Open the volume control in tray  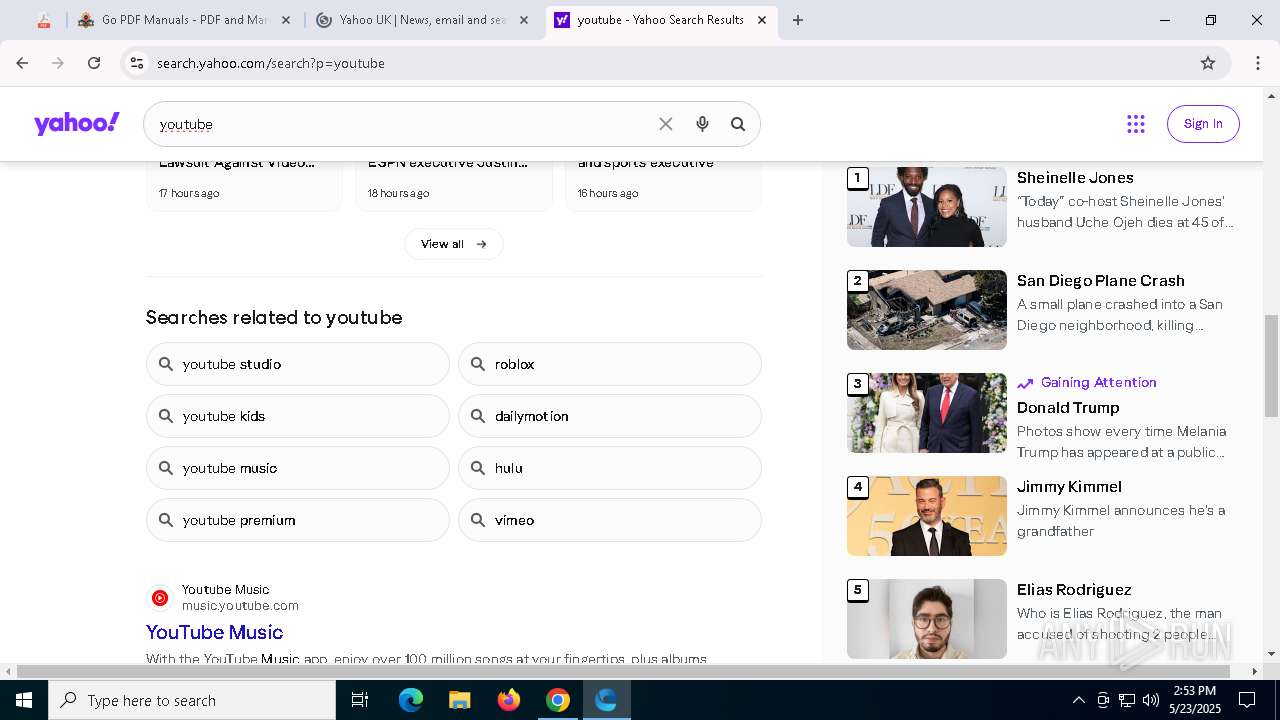pos(1151,700)
